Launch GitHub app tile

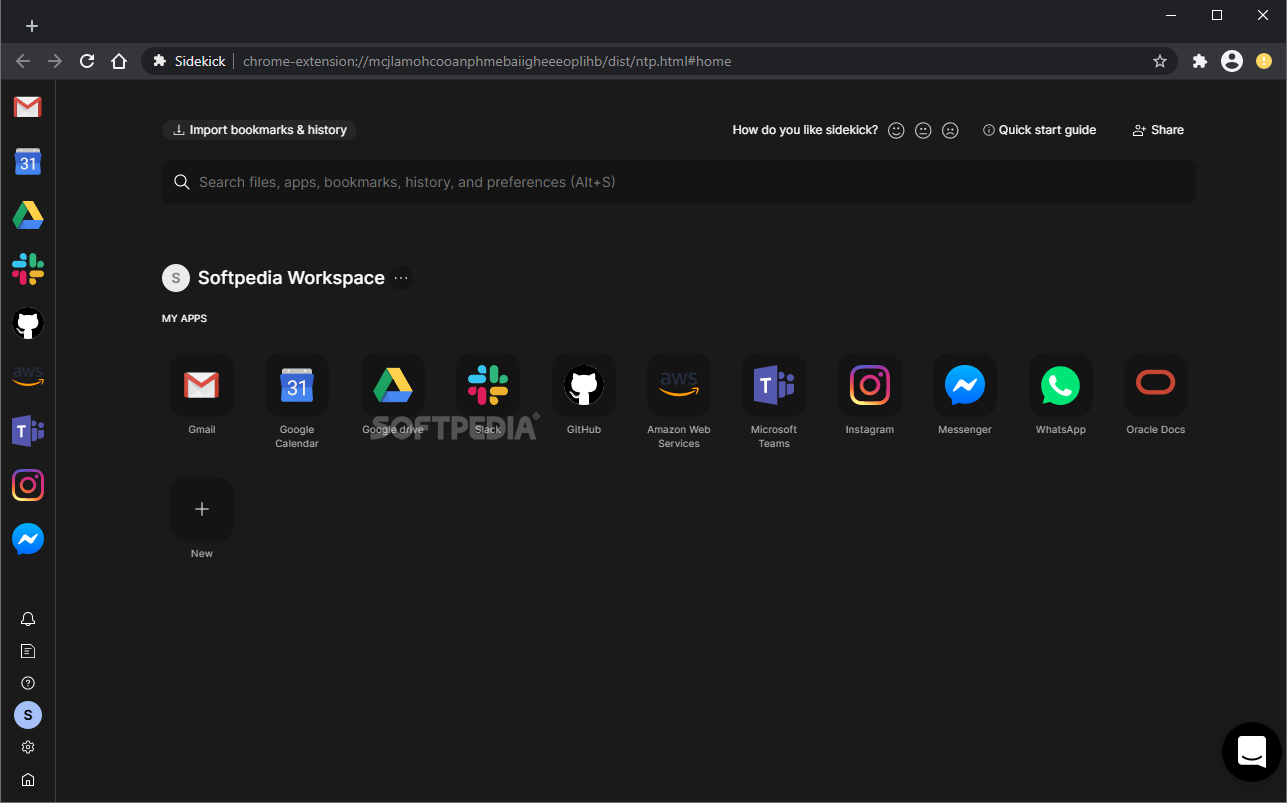pyautogui.click(x=584, y=385)
